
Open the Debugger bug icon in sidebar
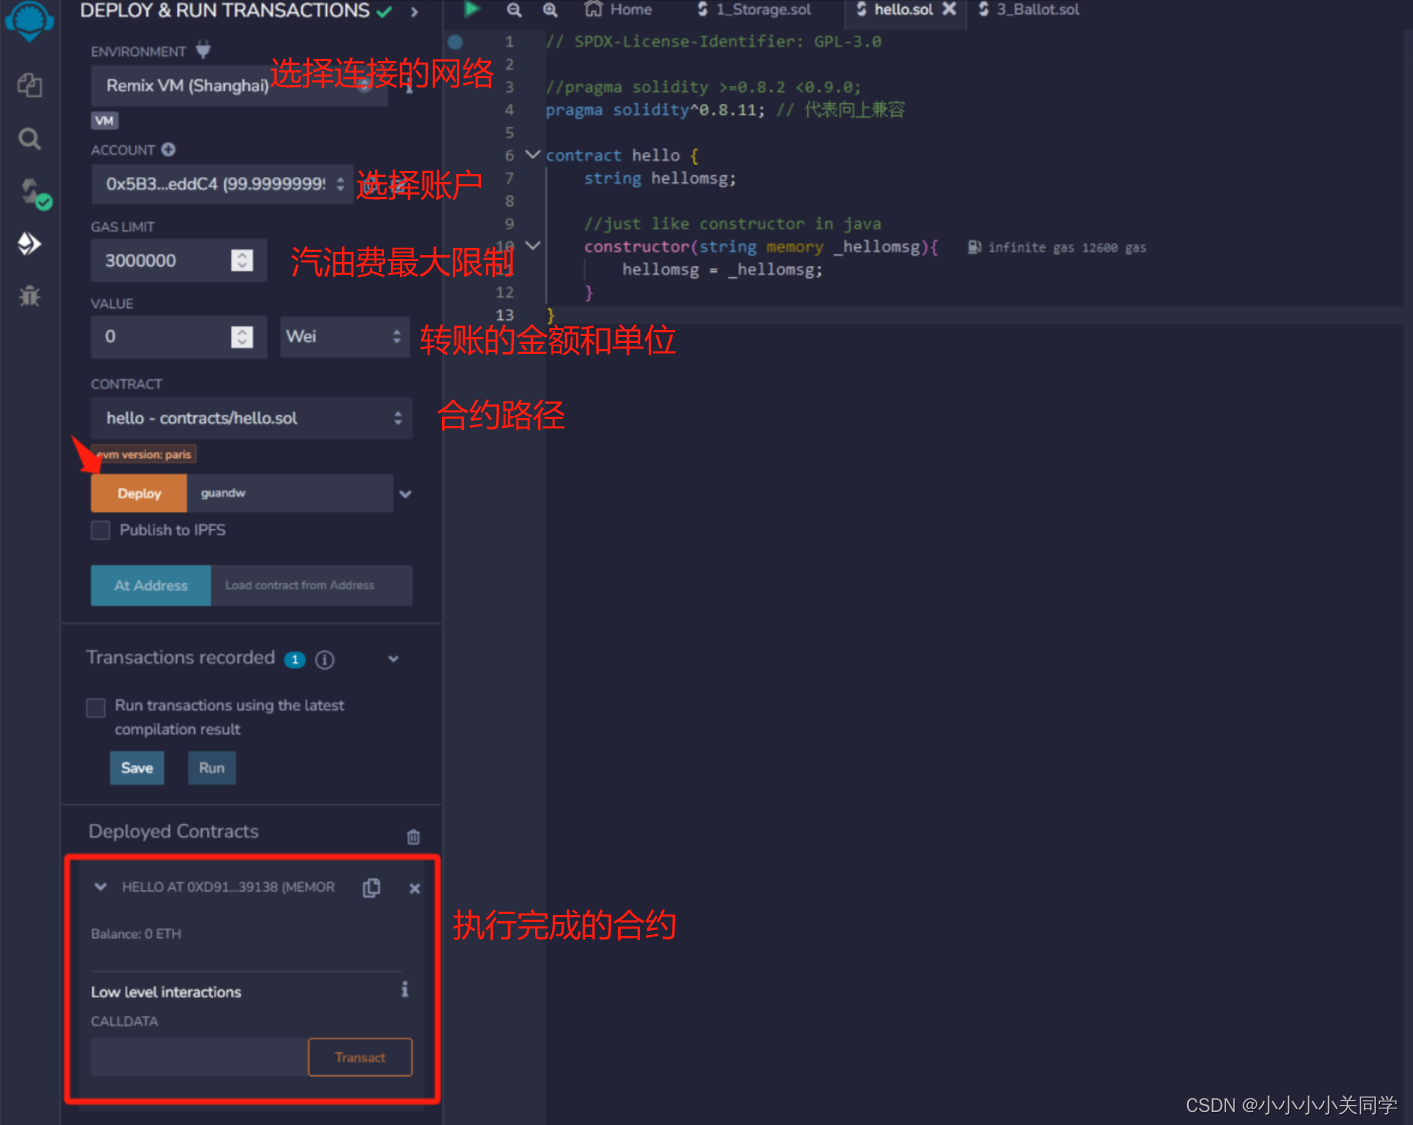click(x=30, y=295)
